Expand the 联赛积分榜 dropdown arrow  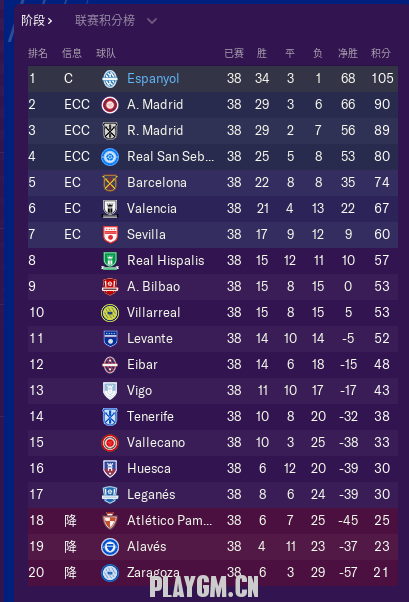tap(152, 21)
